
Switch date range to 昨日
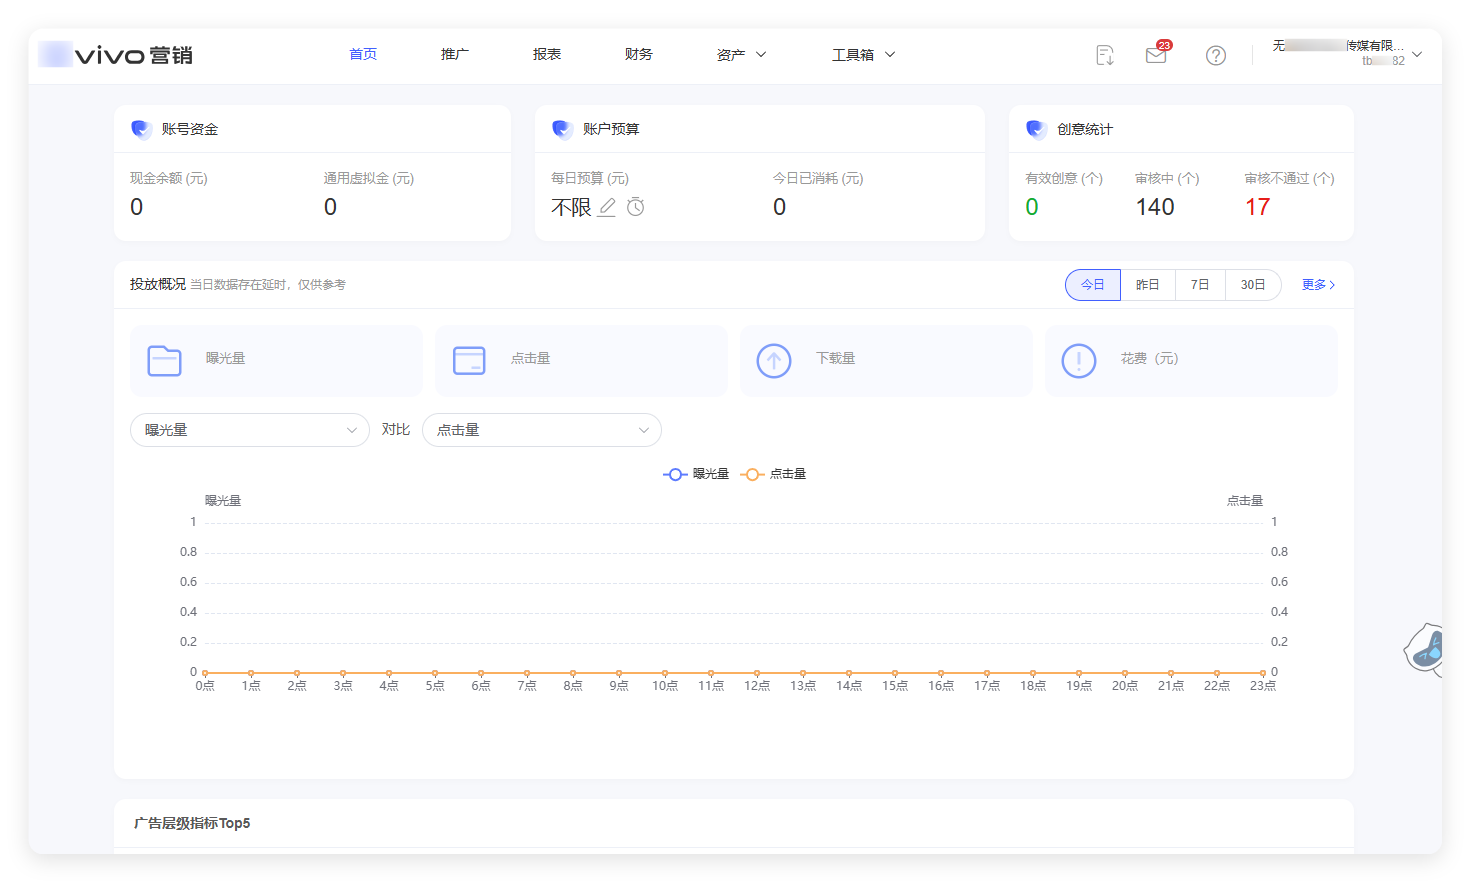[x=1147, y=284]
